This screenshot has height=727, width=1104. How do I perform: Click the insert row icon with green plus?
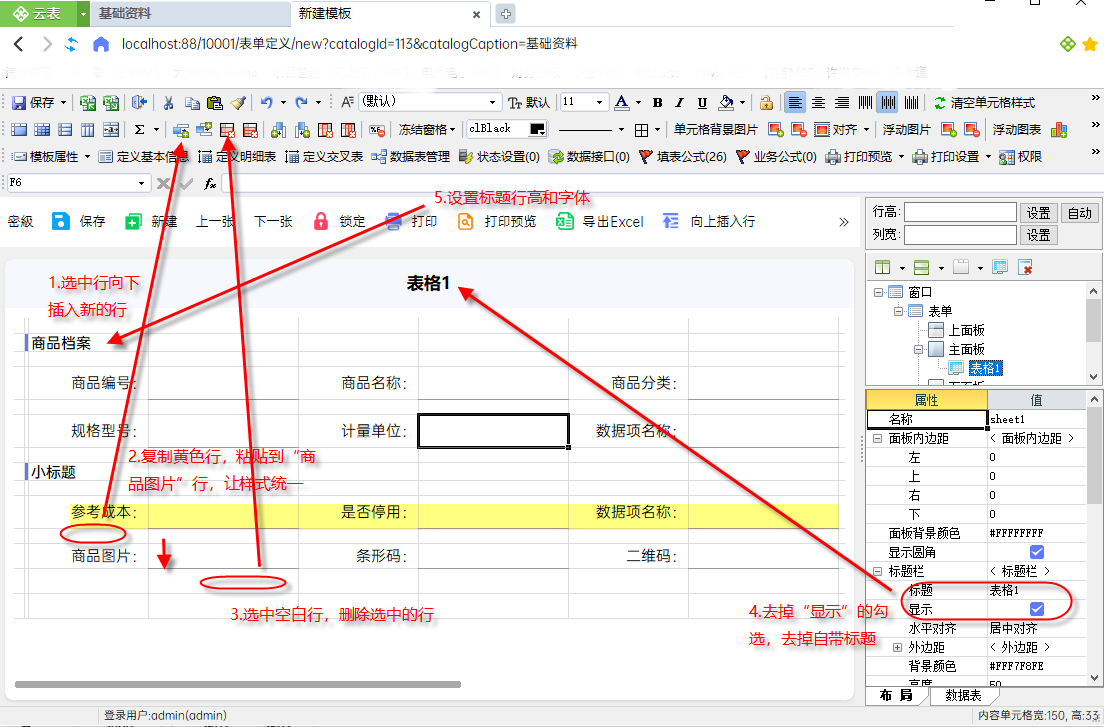pos(181,129)
